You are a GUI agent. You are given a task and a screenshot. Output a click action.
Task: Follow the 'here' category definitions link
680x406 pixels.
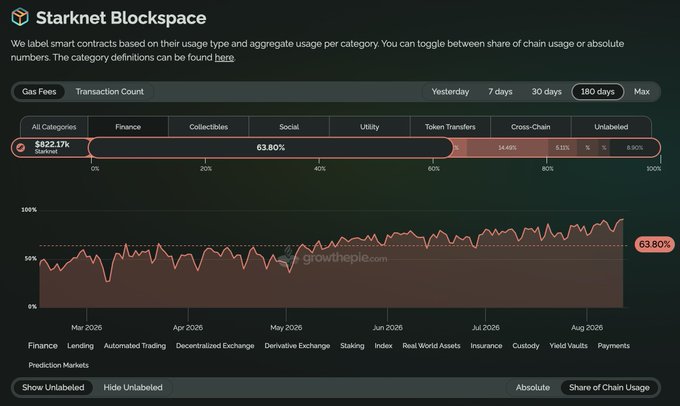(x=224, y=57)
